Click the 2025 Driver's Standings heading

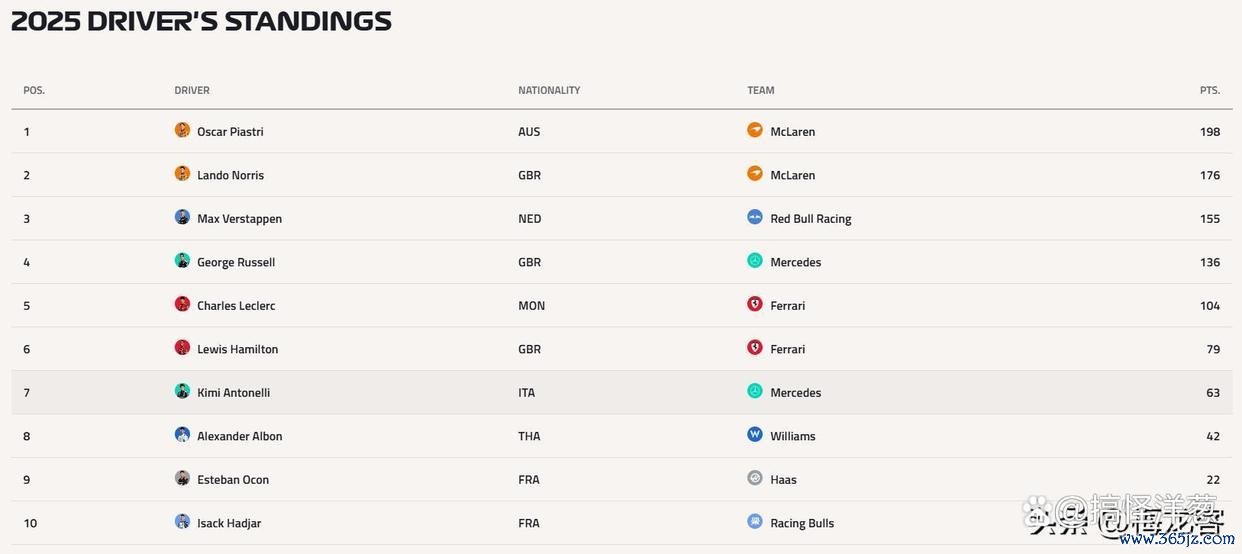[x=201, y=21]
